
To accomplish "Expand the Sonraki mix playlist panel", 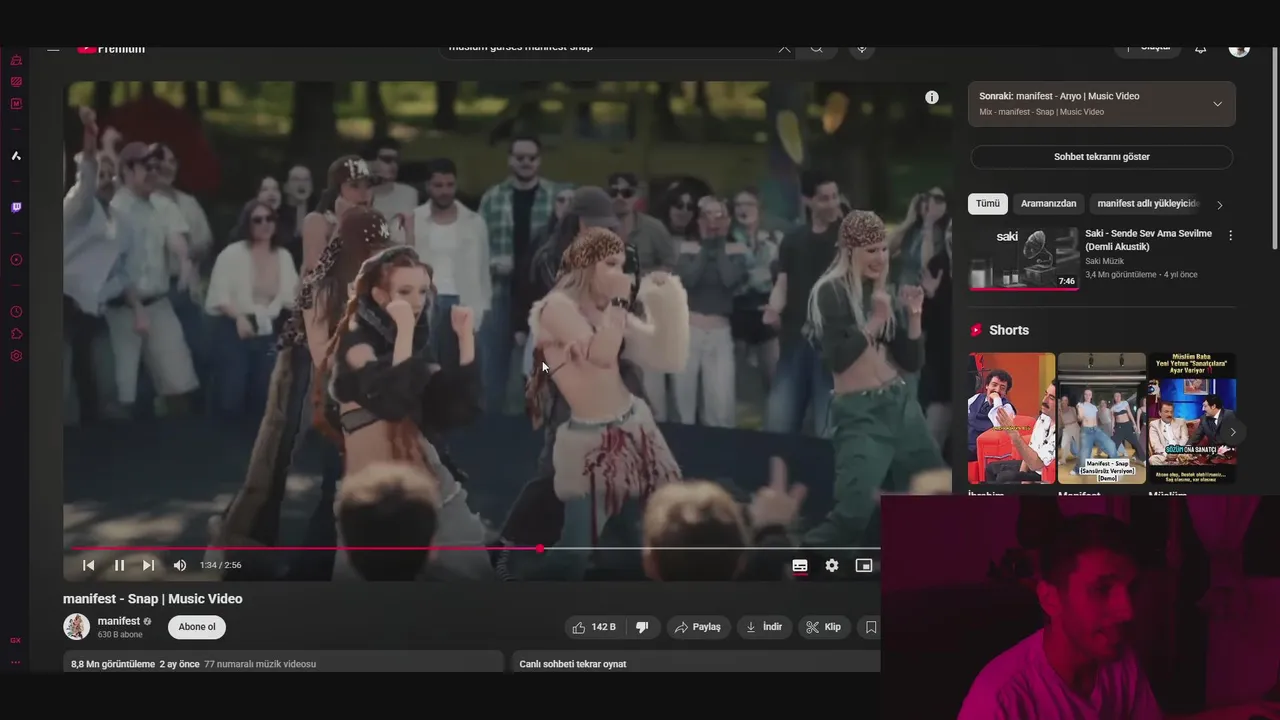I will pos(1217,104).
